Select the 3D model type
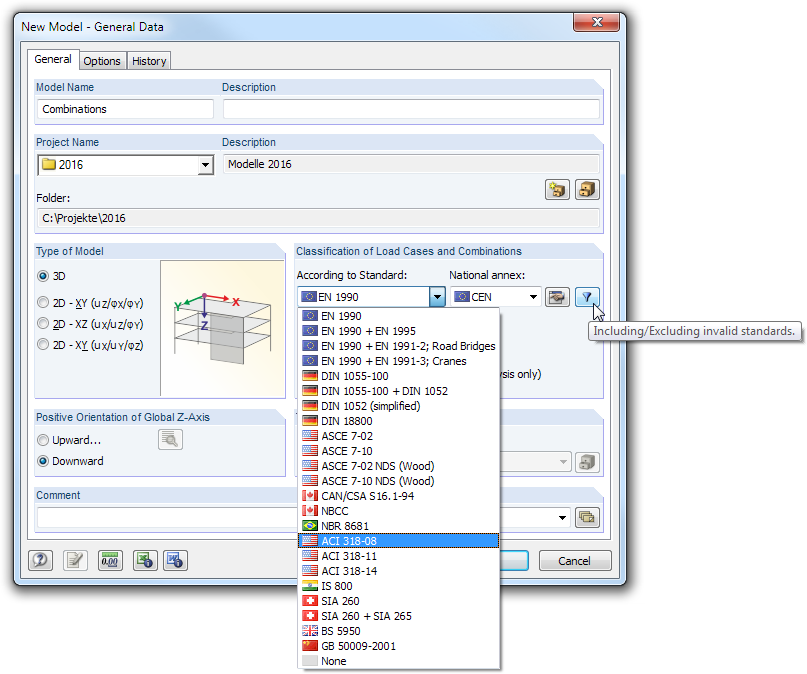 (42, 276)
